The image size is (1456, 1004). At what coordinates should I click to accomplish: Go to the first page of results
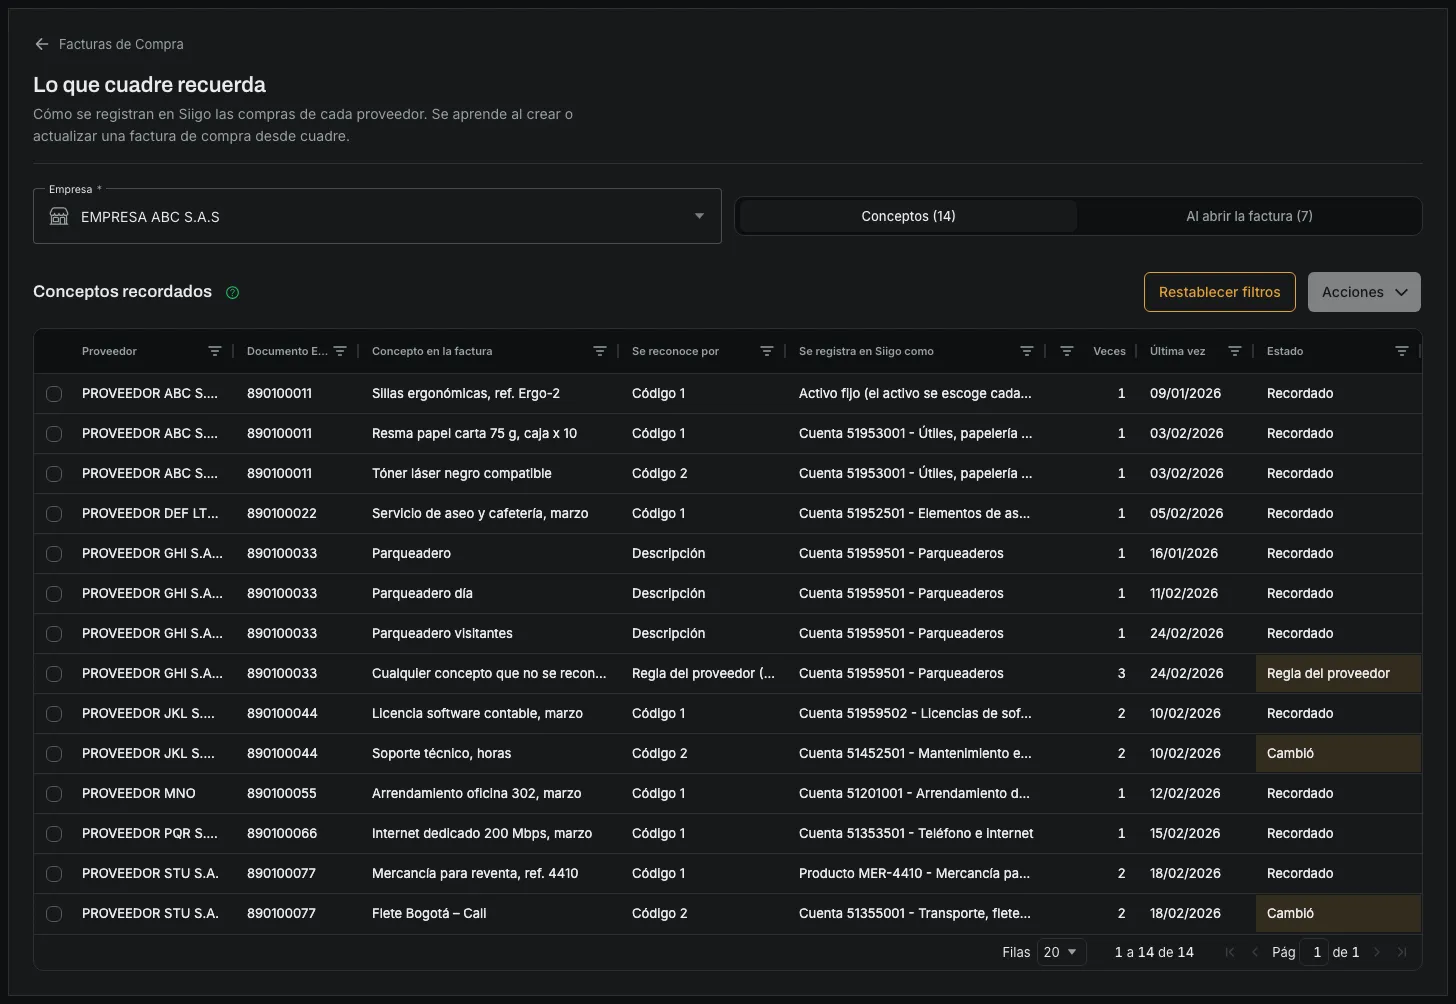coord(1230,952)
